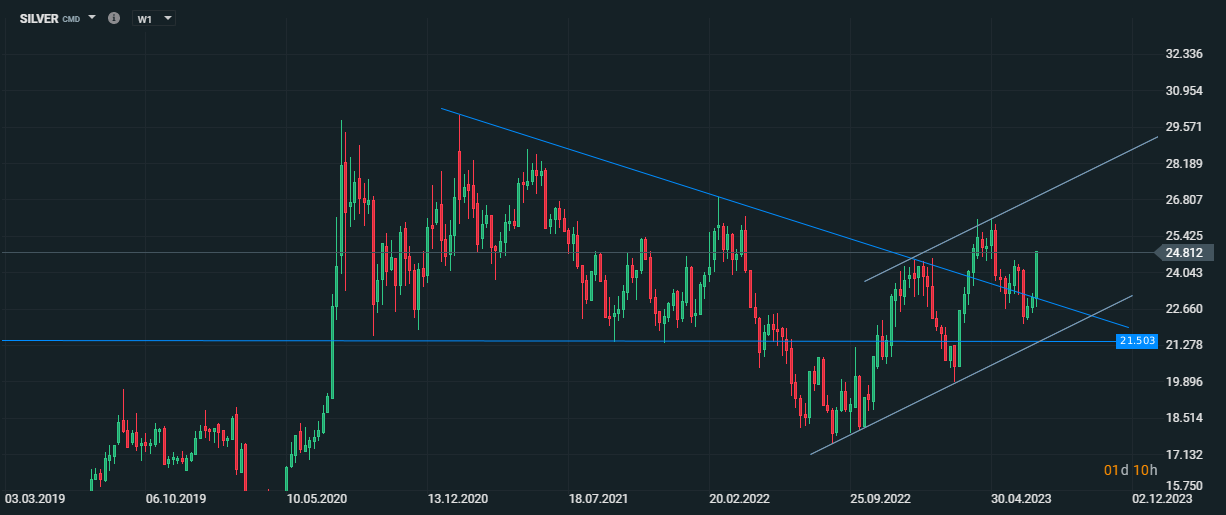Click the 26.807 price axis label
Image resolution: width=1226 pixels, height=515 pixels.
point(1183,200)
